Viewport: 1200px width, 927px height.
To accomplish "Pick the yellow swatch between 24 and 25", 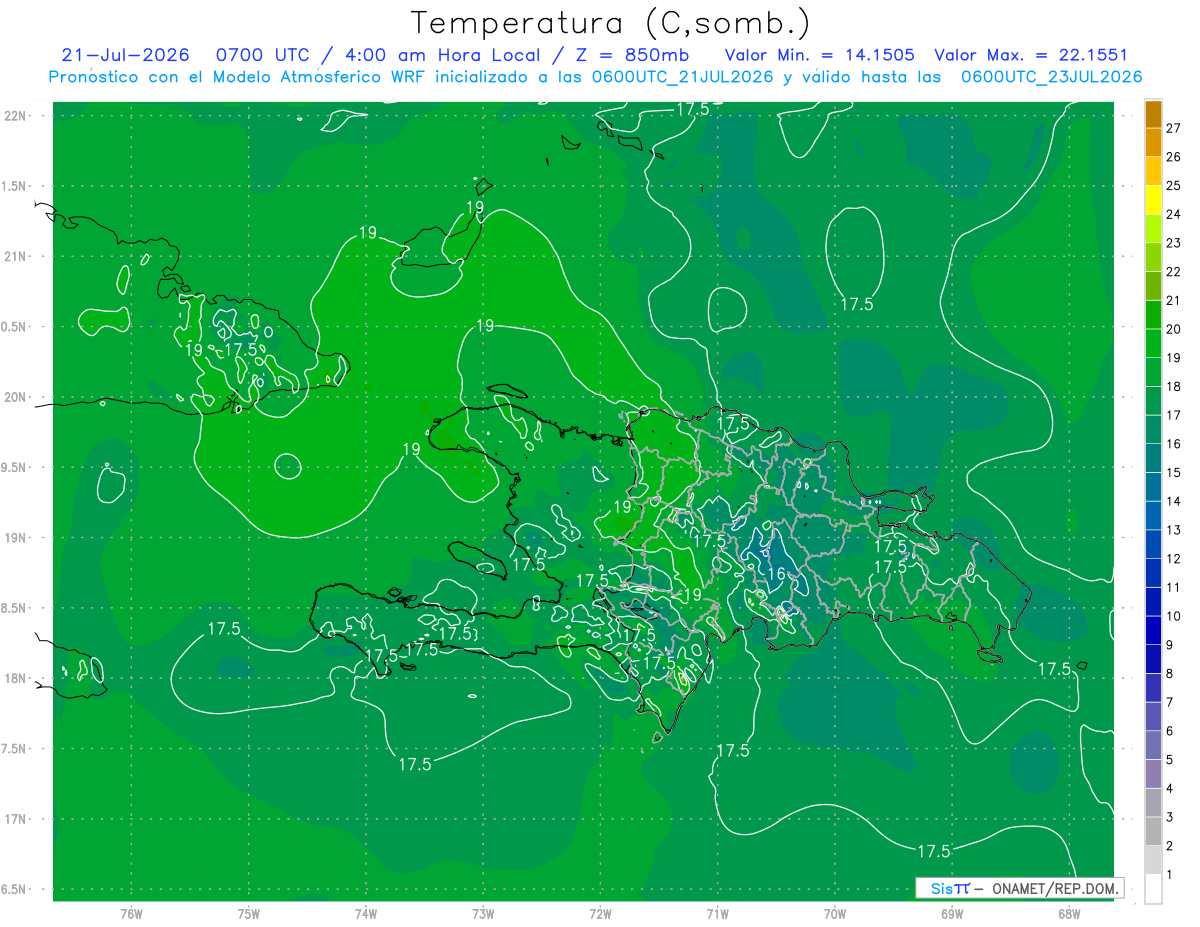I will 1153,200.
